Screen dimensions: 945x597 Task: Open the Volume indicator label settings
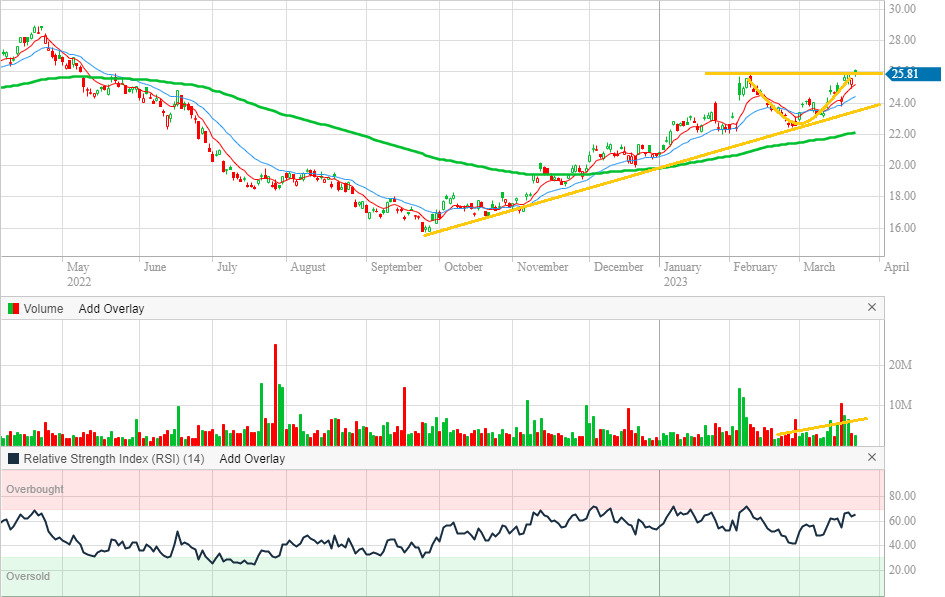click(x=43, y=308)
